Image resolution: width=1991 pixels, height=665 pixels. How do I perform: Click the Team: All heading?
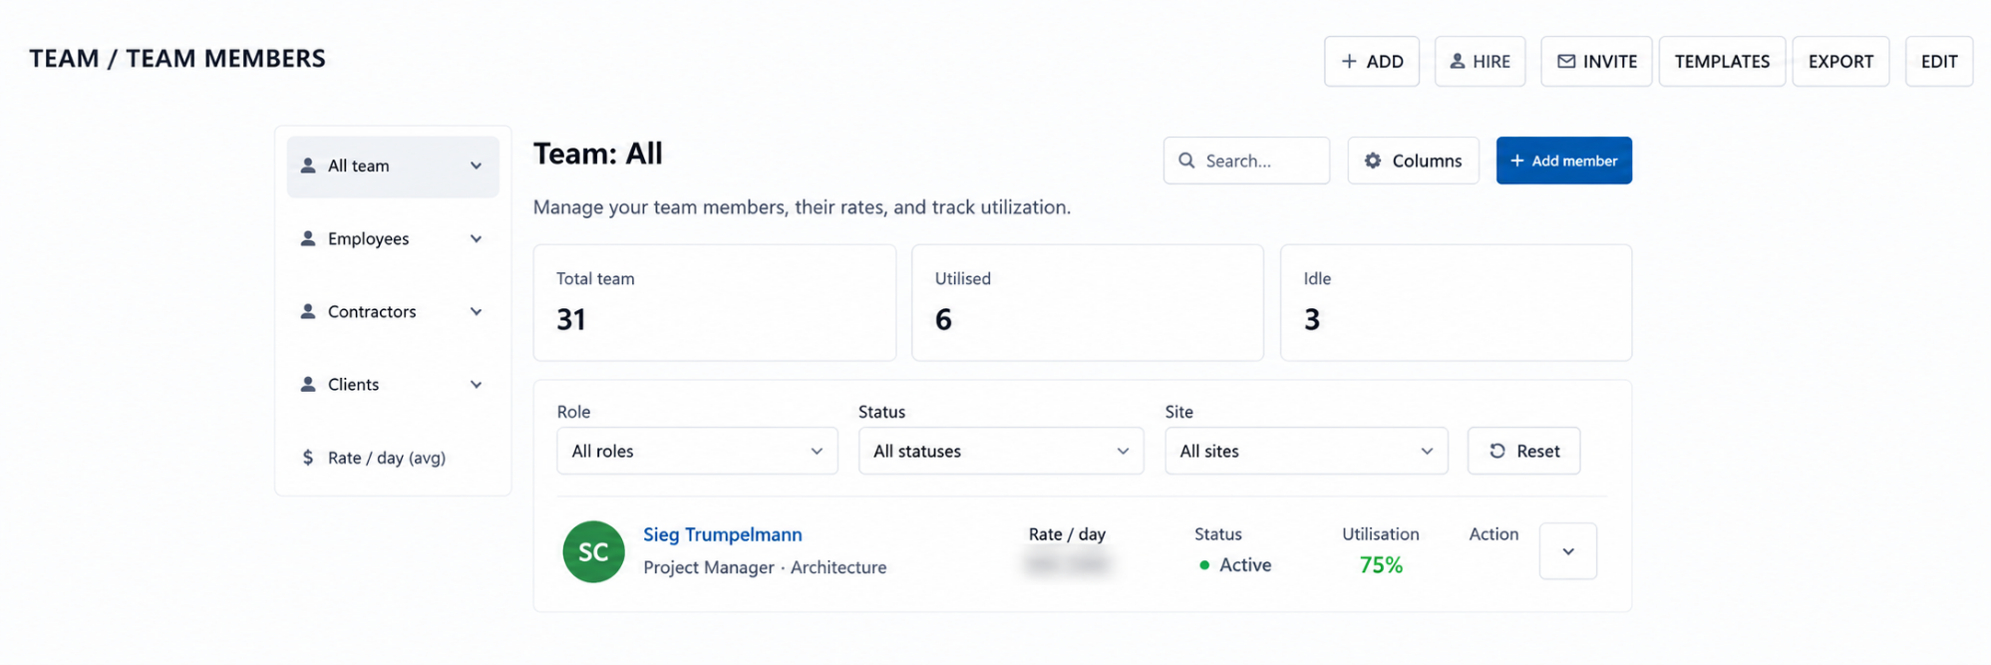pos(598,153)
